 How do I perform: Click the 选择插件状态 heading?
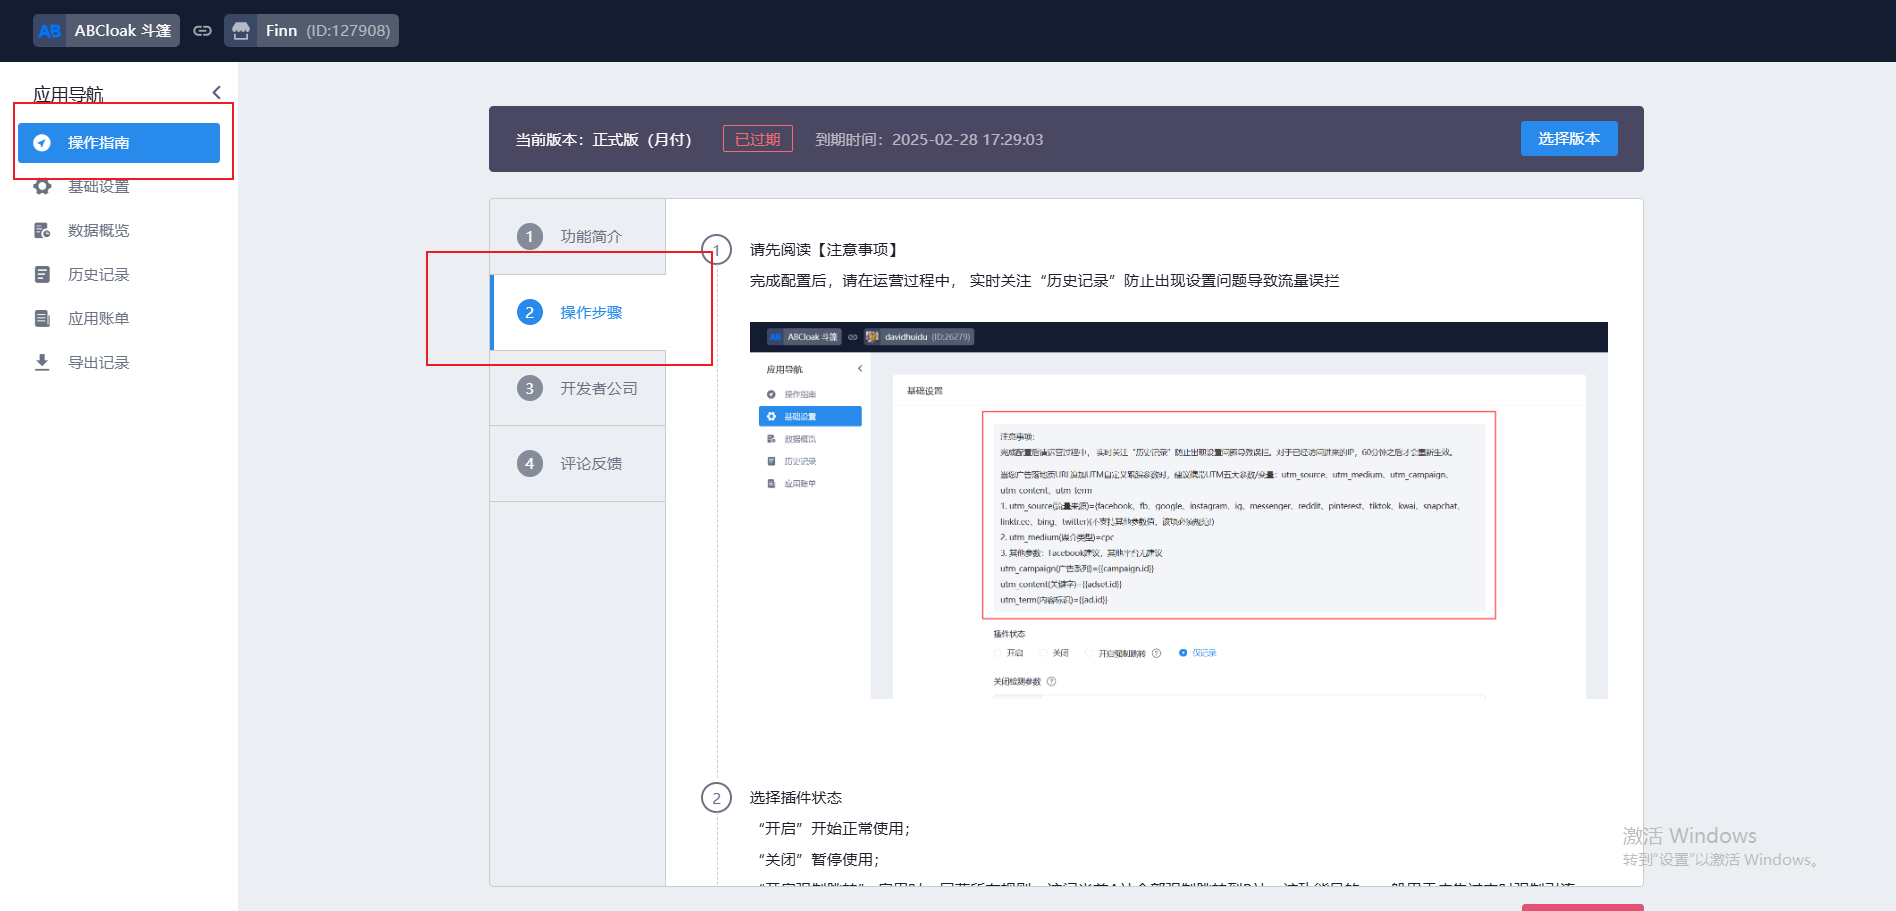click(796, 798)
